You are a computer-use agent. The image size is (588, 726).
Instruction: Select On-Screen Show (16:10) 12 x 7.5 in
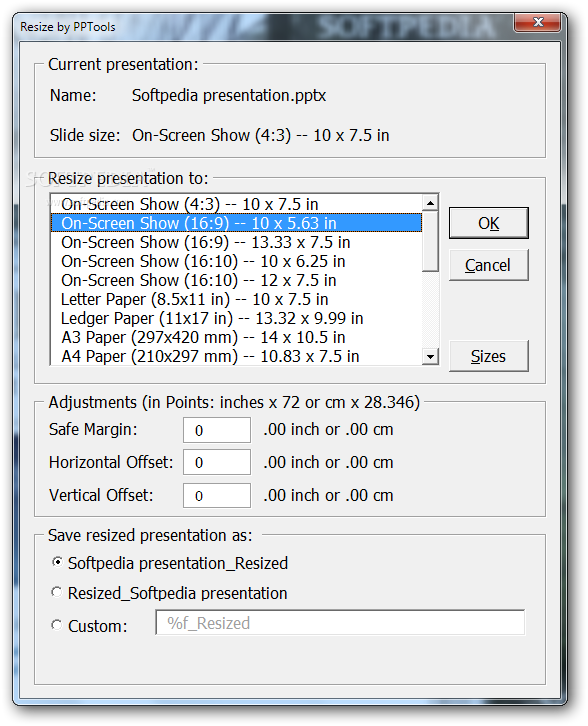tap(236, 280)
